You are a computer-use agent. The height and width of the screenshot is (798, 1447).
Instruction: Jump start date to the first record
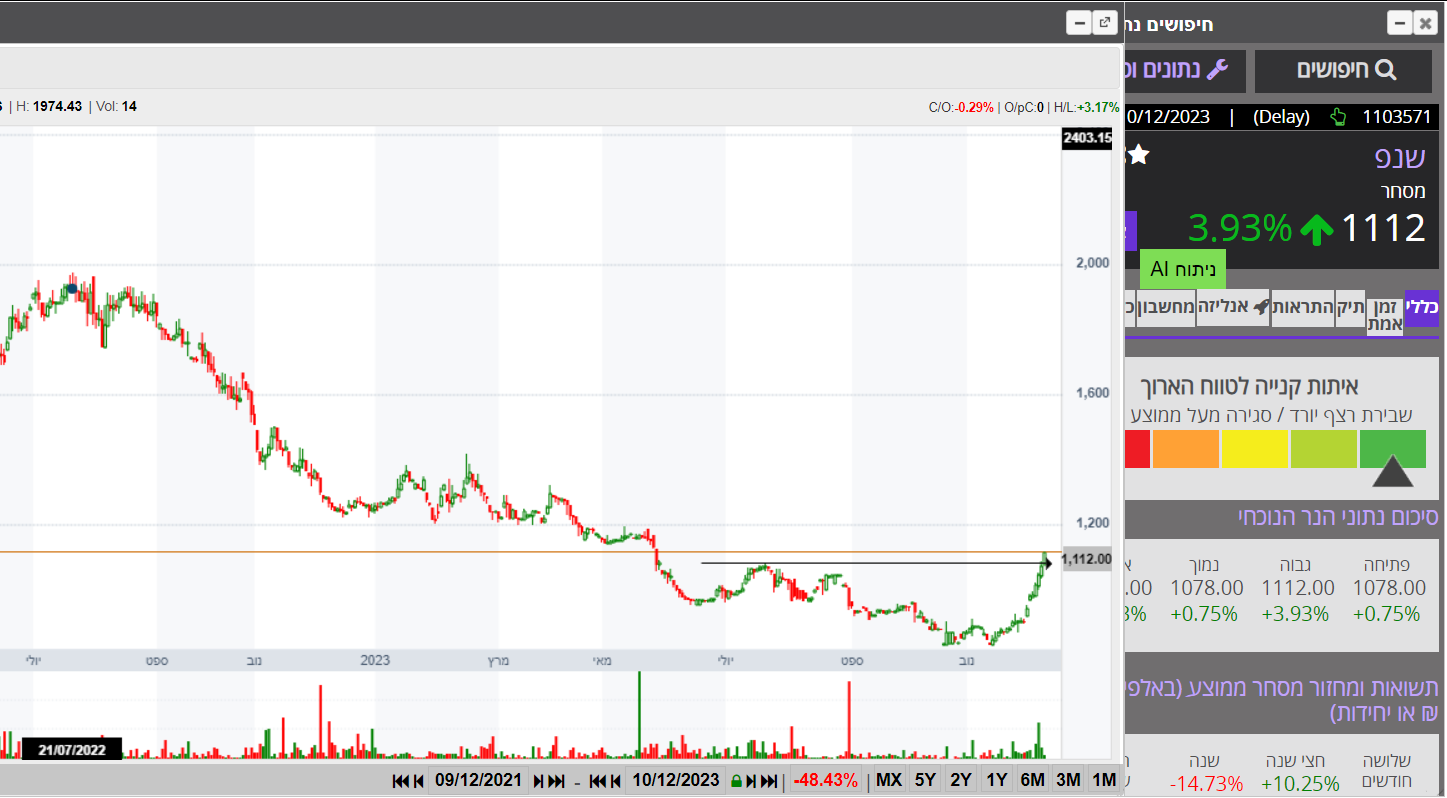[401, 781]
